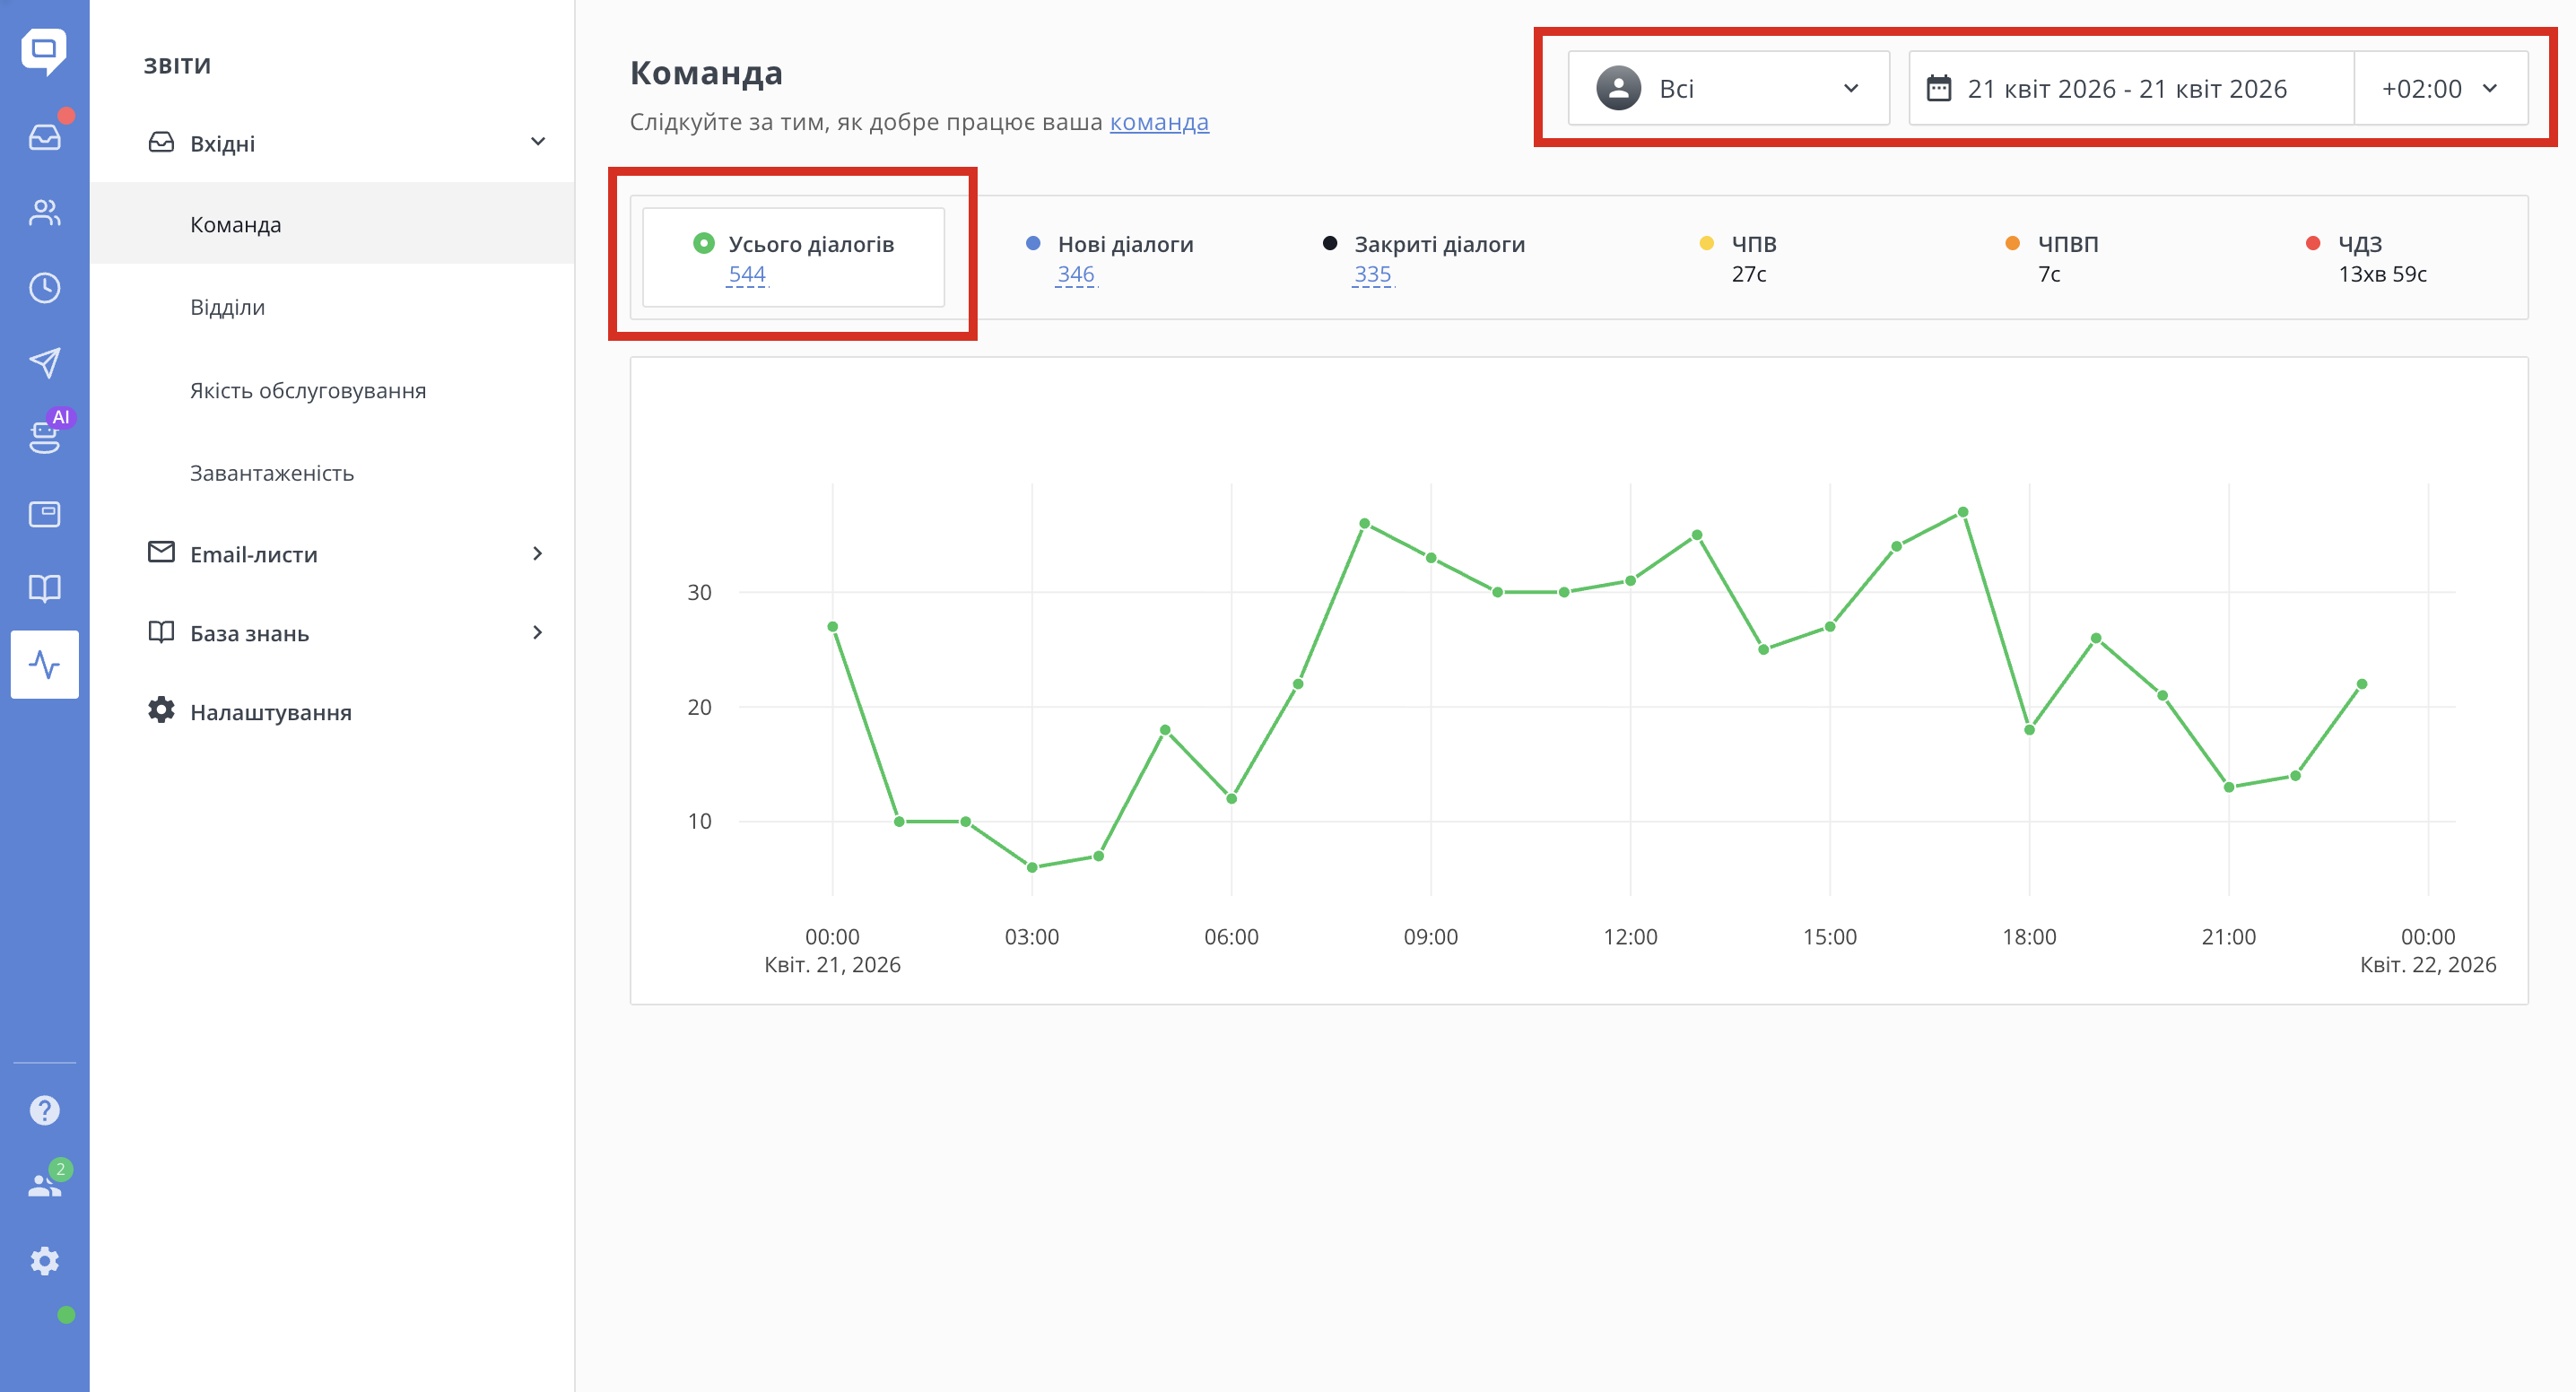Open the date range picker field
The image size is (2576, 1392).
pos(2128,89)
